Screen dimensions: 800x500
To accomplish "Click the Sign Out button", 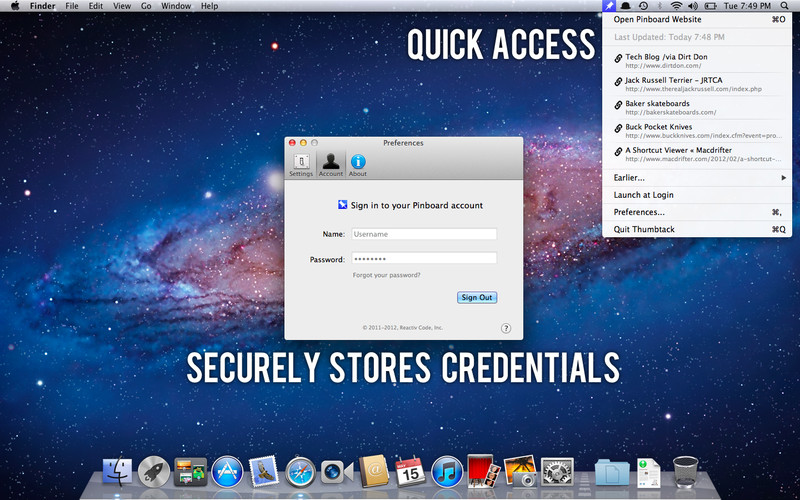I will pos(477,297).
